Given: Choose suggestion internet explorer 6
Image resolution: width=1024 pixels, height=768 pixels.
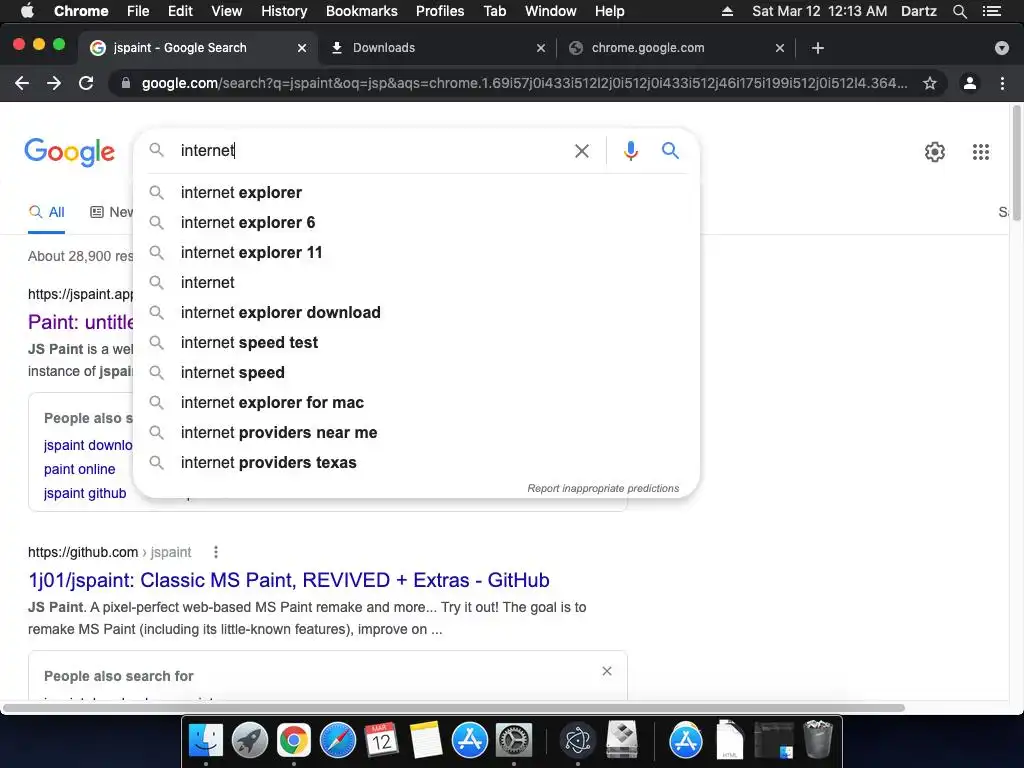Looking at the screenshot, I should point(417,223).
